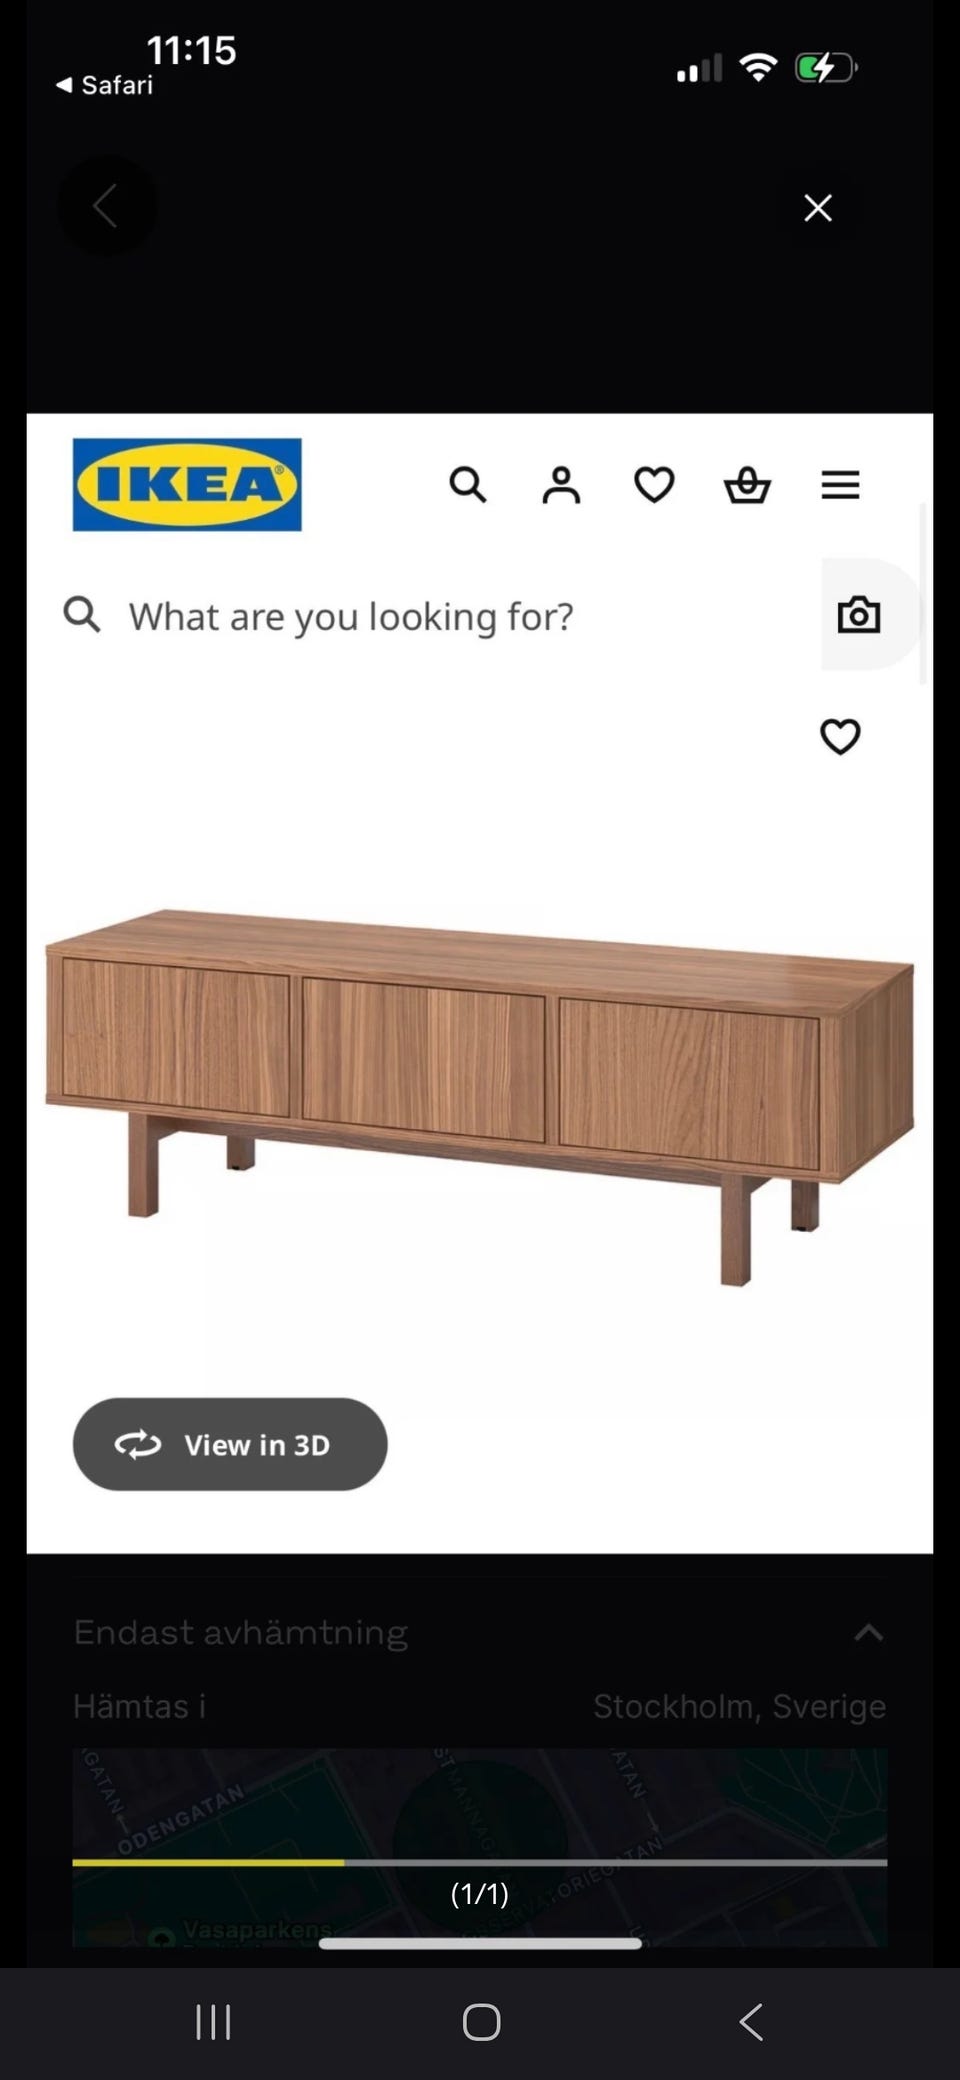Close the image viewer with the X
The image size is (960, 2080).
(x=818, y=208)
